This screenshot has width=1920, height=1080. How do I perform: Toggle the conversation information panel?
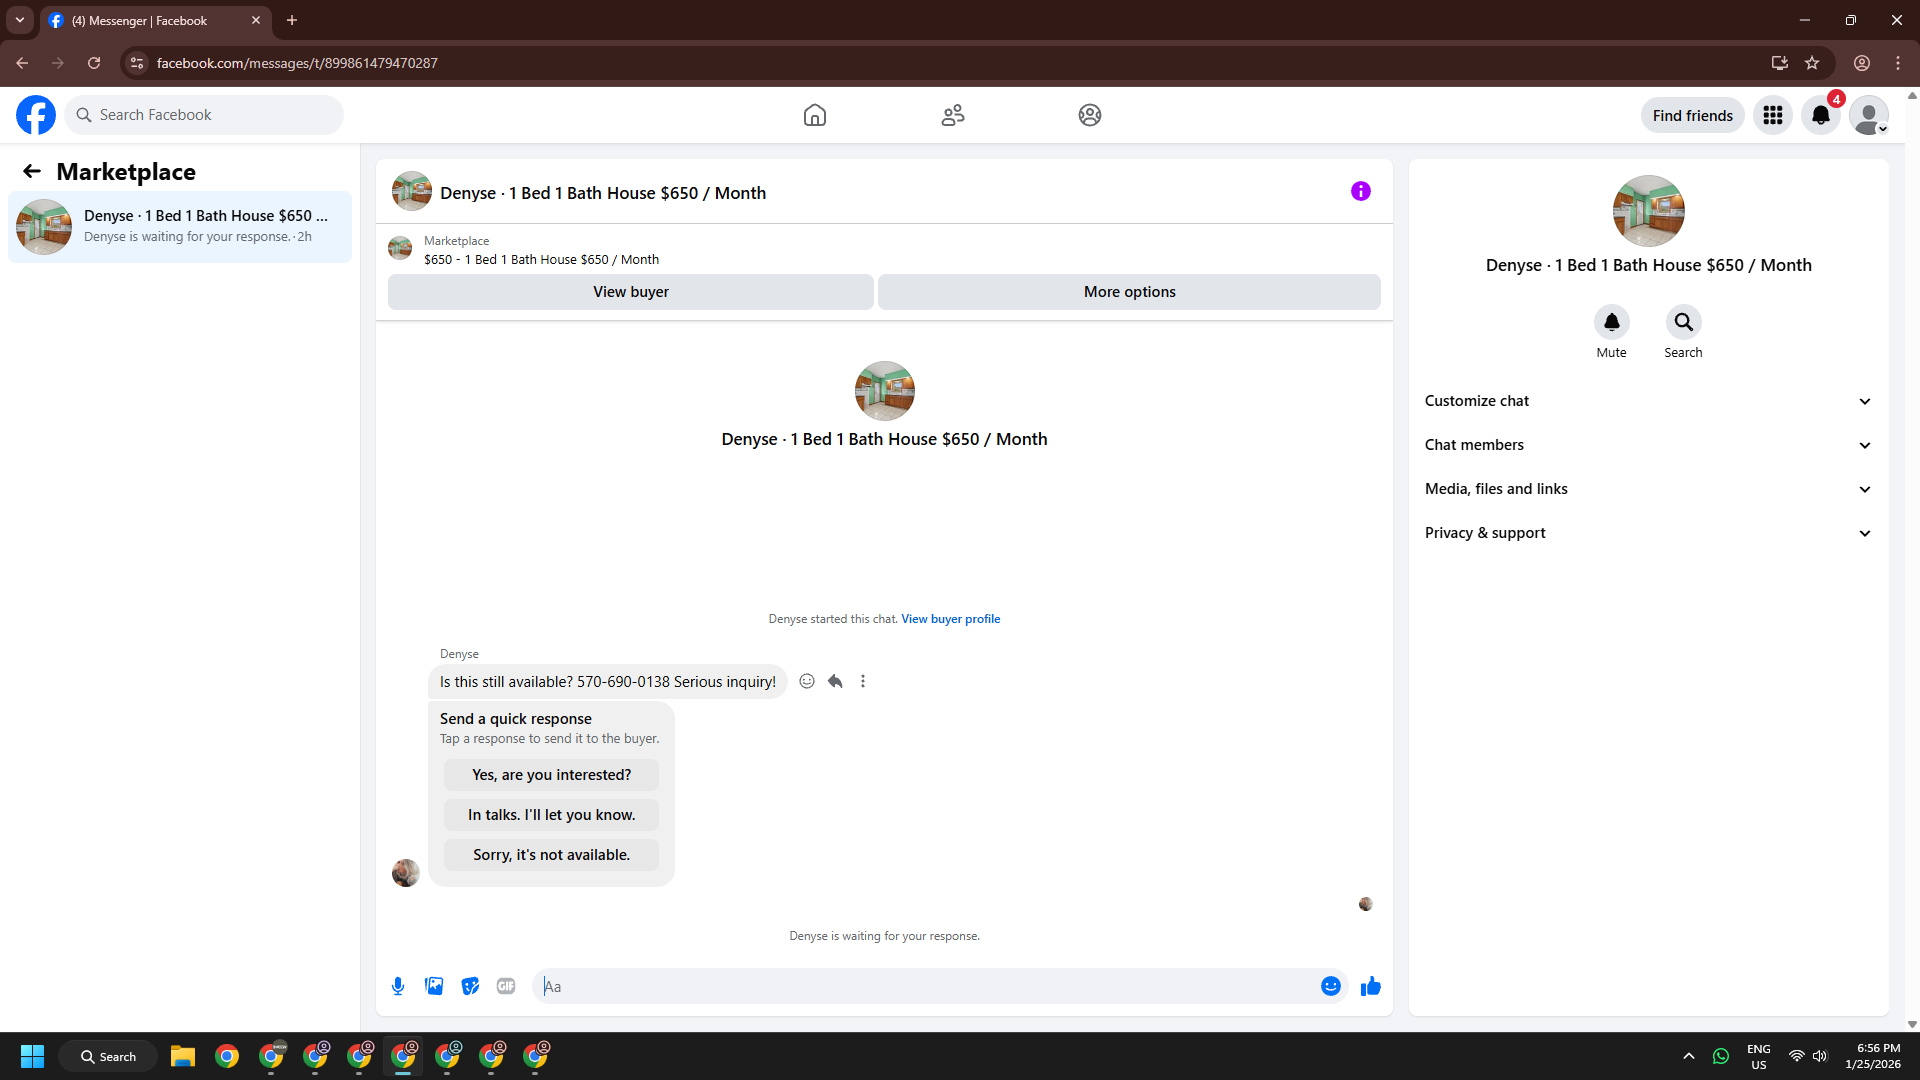pos(1361,191)
